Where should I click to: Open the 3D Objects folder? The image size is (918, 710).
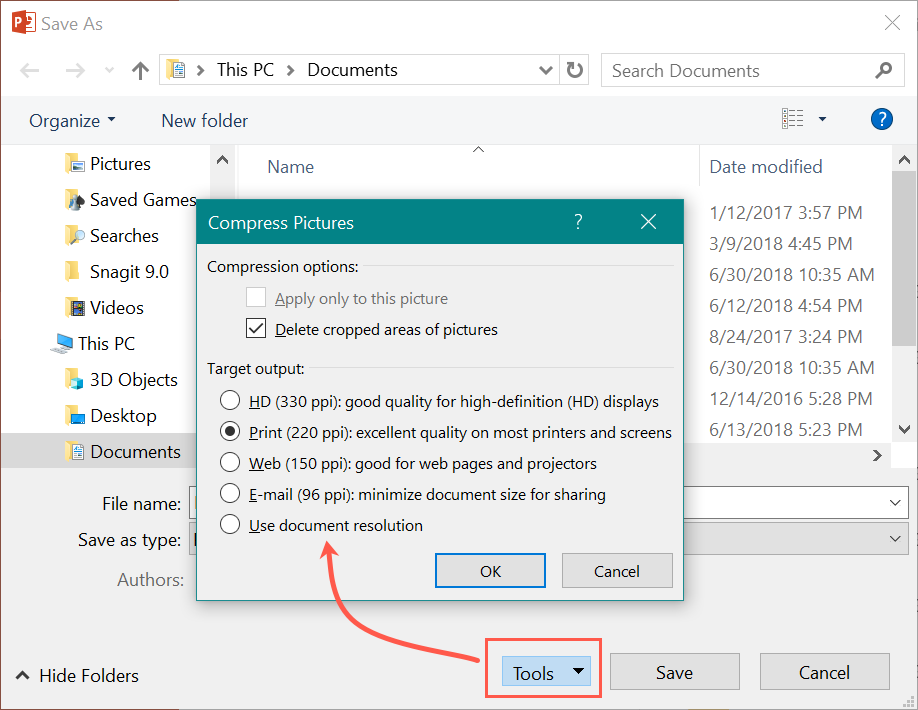coord(133,380)
